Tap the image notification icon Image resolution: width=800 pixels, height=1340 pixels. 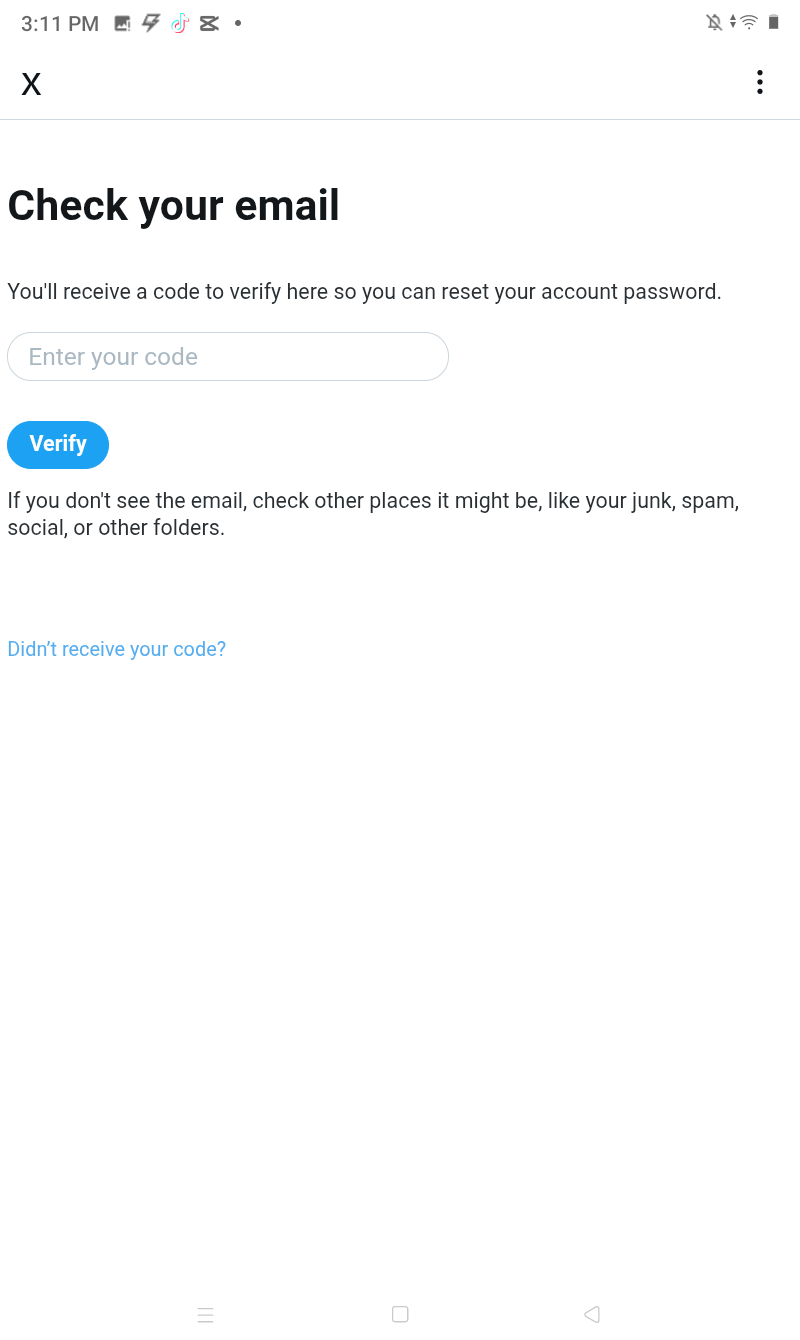click(x=123, y=23)
